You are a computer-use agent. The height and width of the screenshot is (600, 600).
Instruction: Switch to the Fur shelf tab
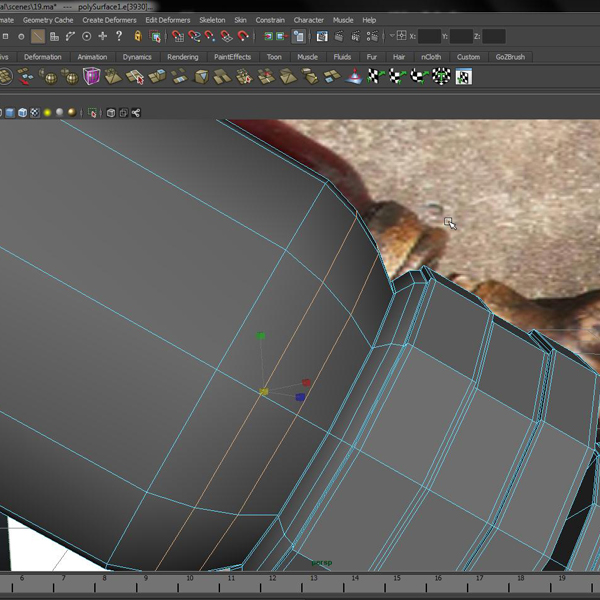coord(372,57)
